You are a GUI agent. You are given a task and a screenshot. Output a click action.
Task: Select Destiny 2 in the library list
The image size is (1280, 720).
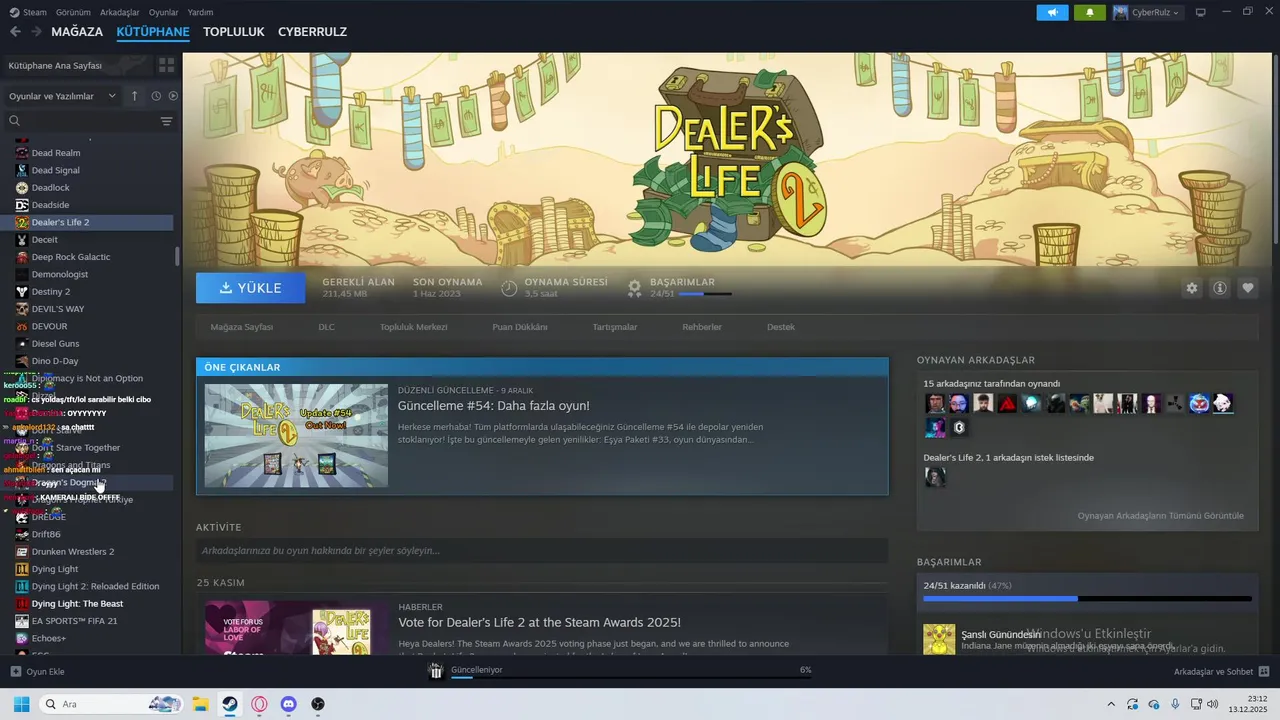50,292
